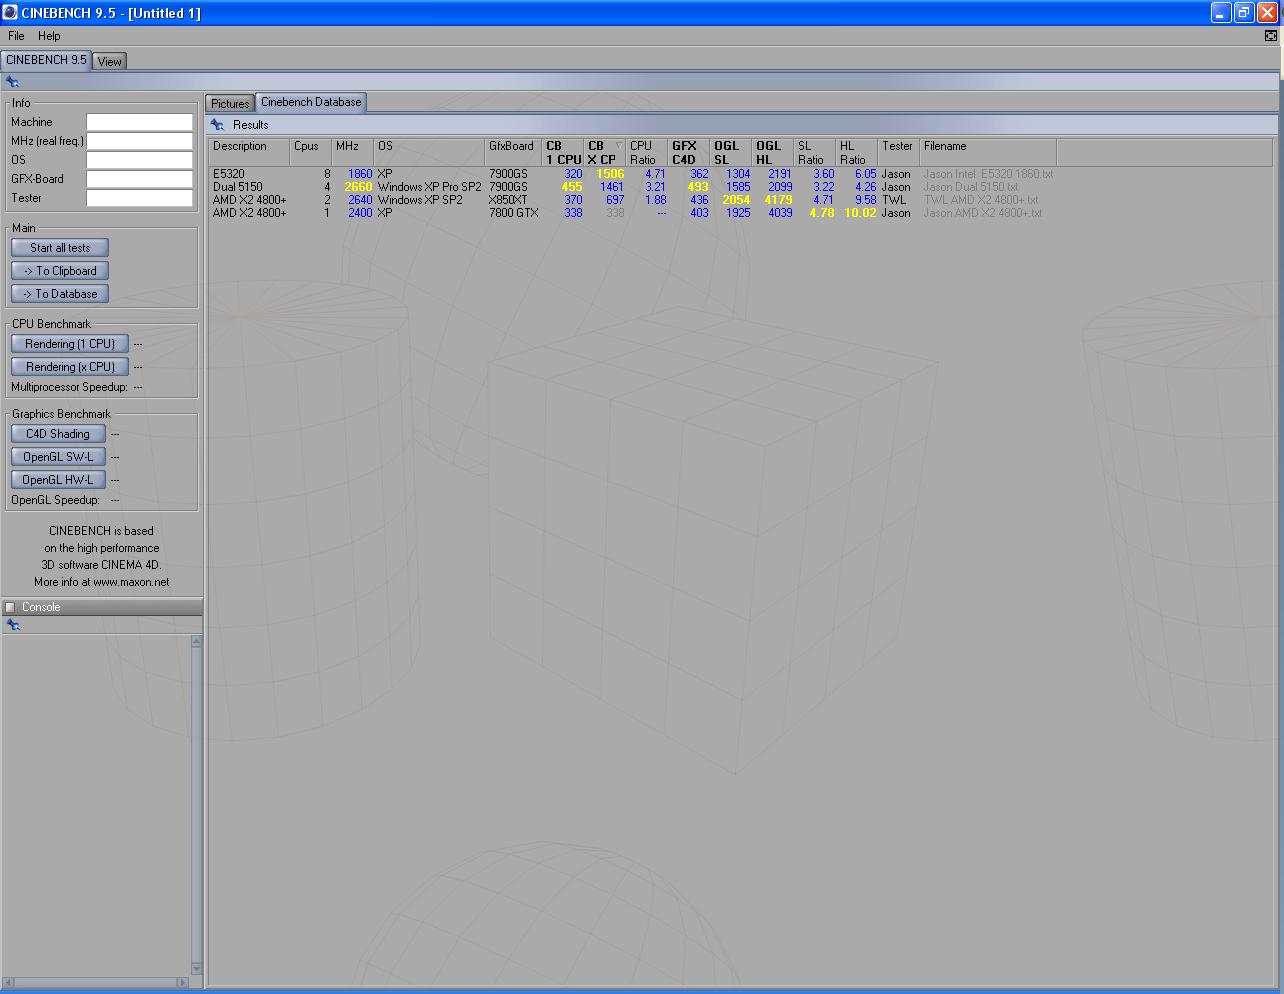Toggle the square box beside the Console header
The height and width of the screenshot is (994, 1284).
(10, 607)
